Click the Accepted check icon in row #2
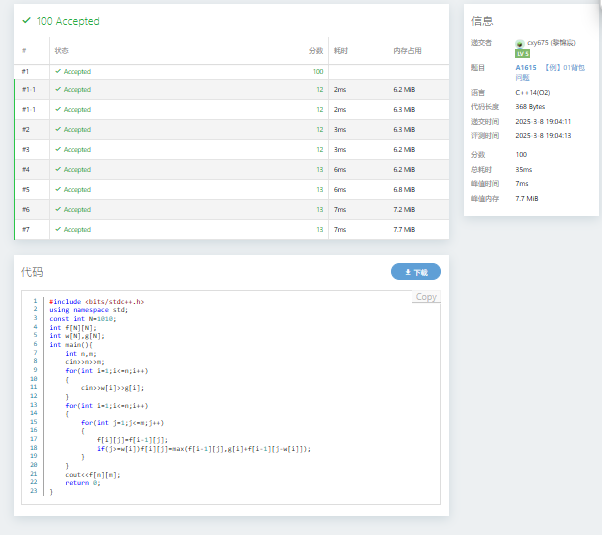 point(58,130)
